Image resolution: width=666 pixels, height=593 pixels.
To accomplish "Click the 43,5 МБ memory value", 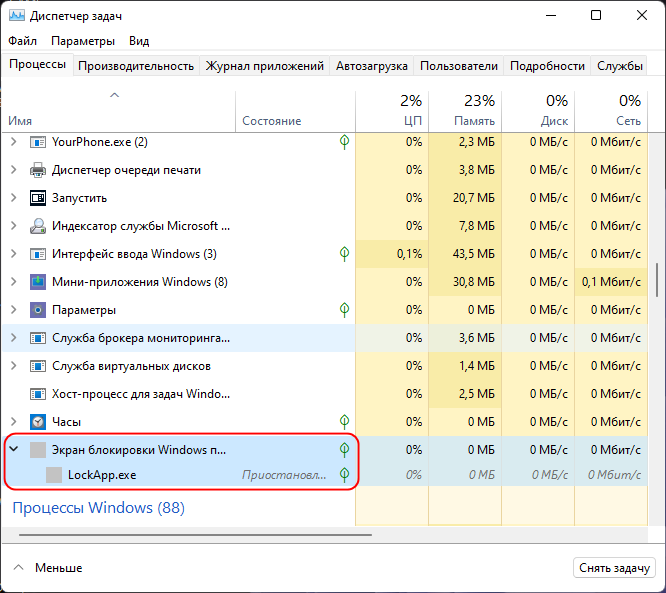I will (474, 254).
